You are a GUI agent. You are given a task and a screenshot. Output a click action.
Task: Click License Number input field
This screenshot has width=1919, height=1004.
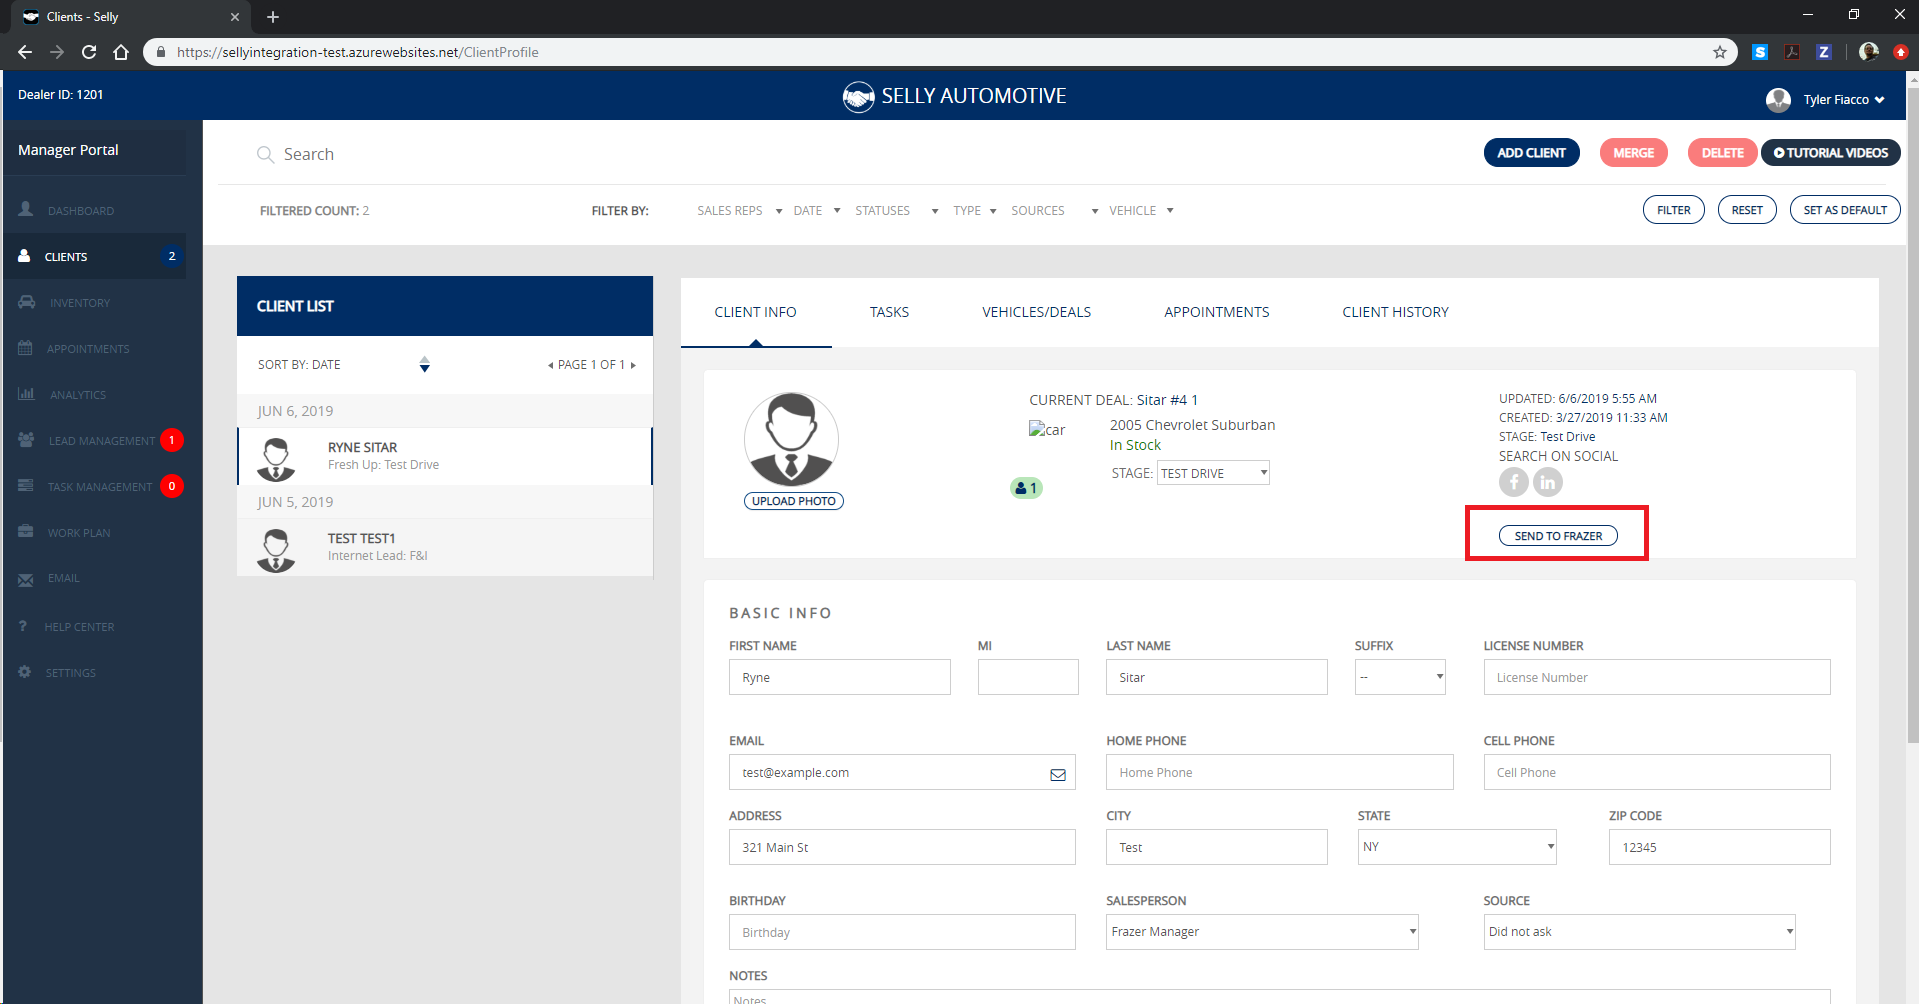[1656, 677]
